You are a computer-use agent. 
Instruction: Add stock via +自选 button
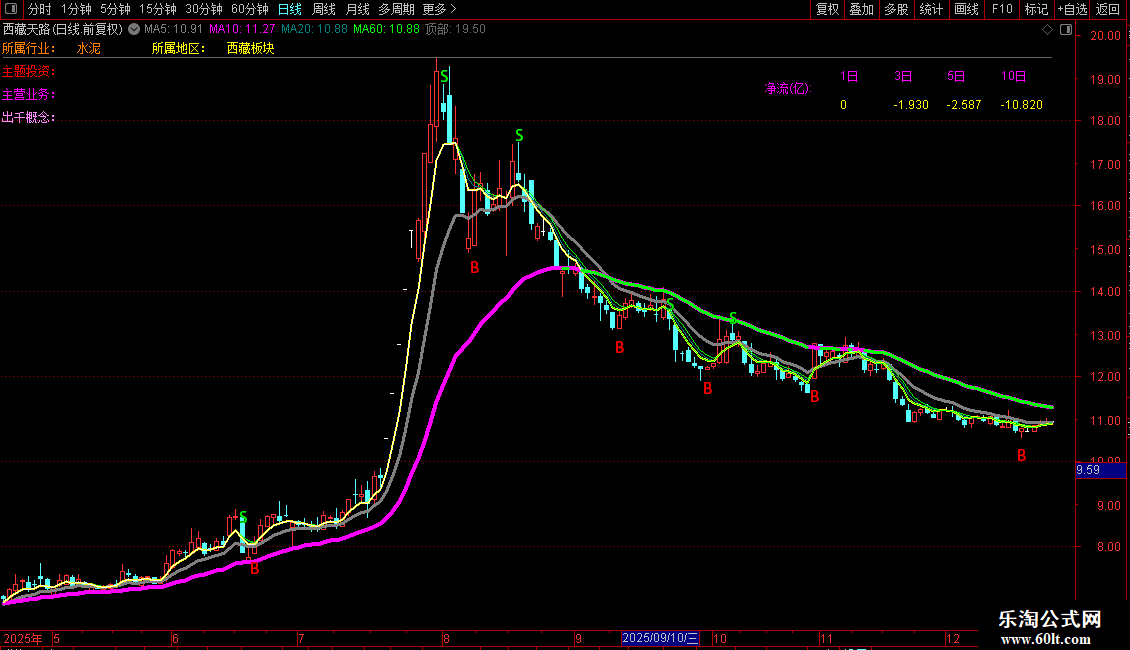1072,9
